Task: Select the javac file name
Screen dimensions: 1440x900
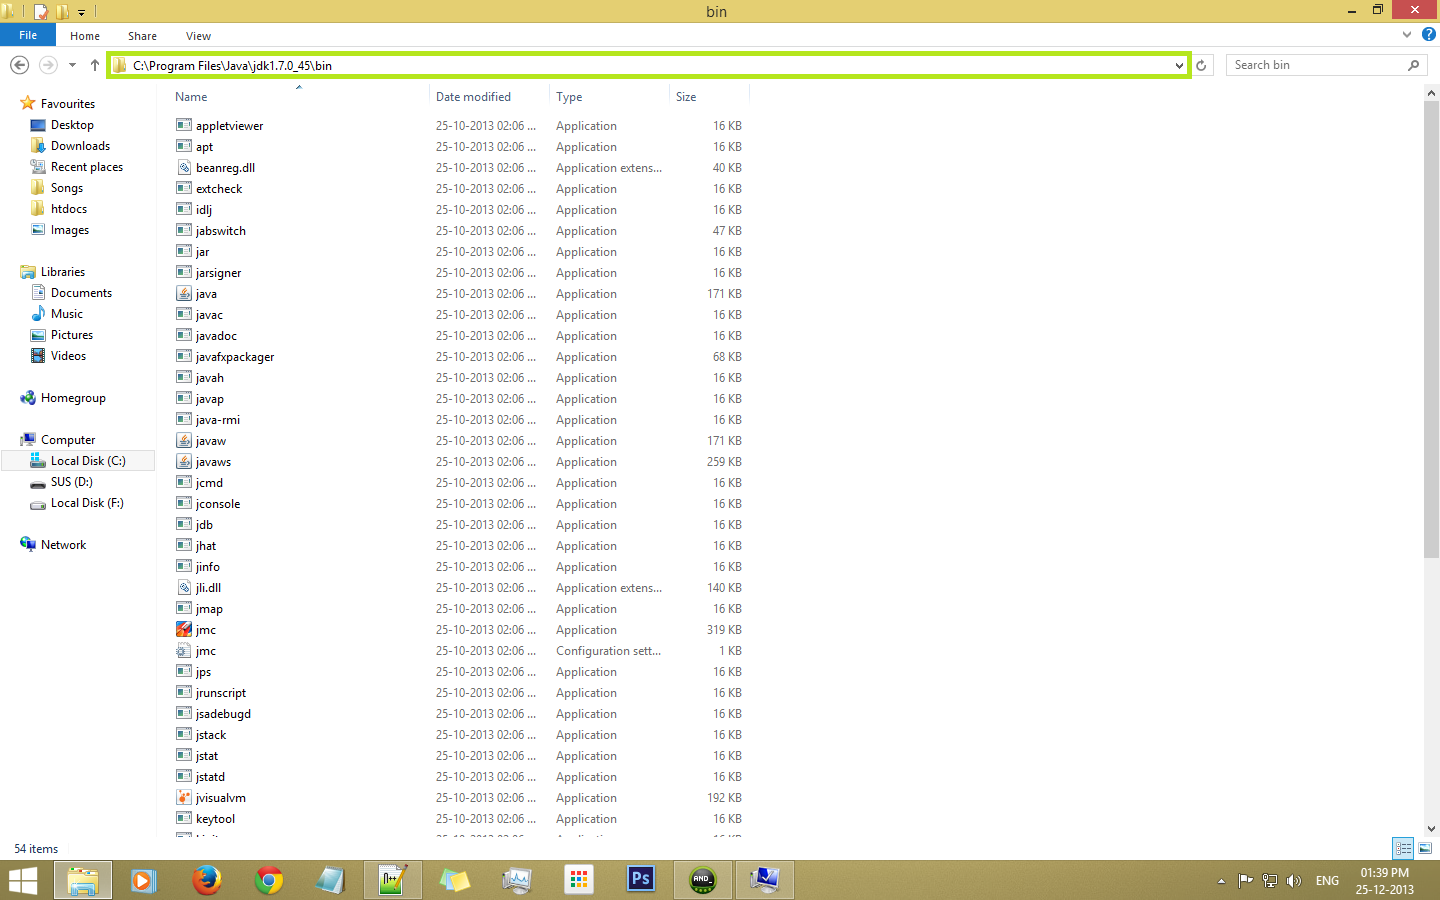Action: [x=209, y=315]
